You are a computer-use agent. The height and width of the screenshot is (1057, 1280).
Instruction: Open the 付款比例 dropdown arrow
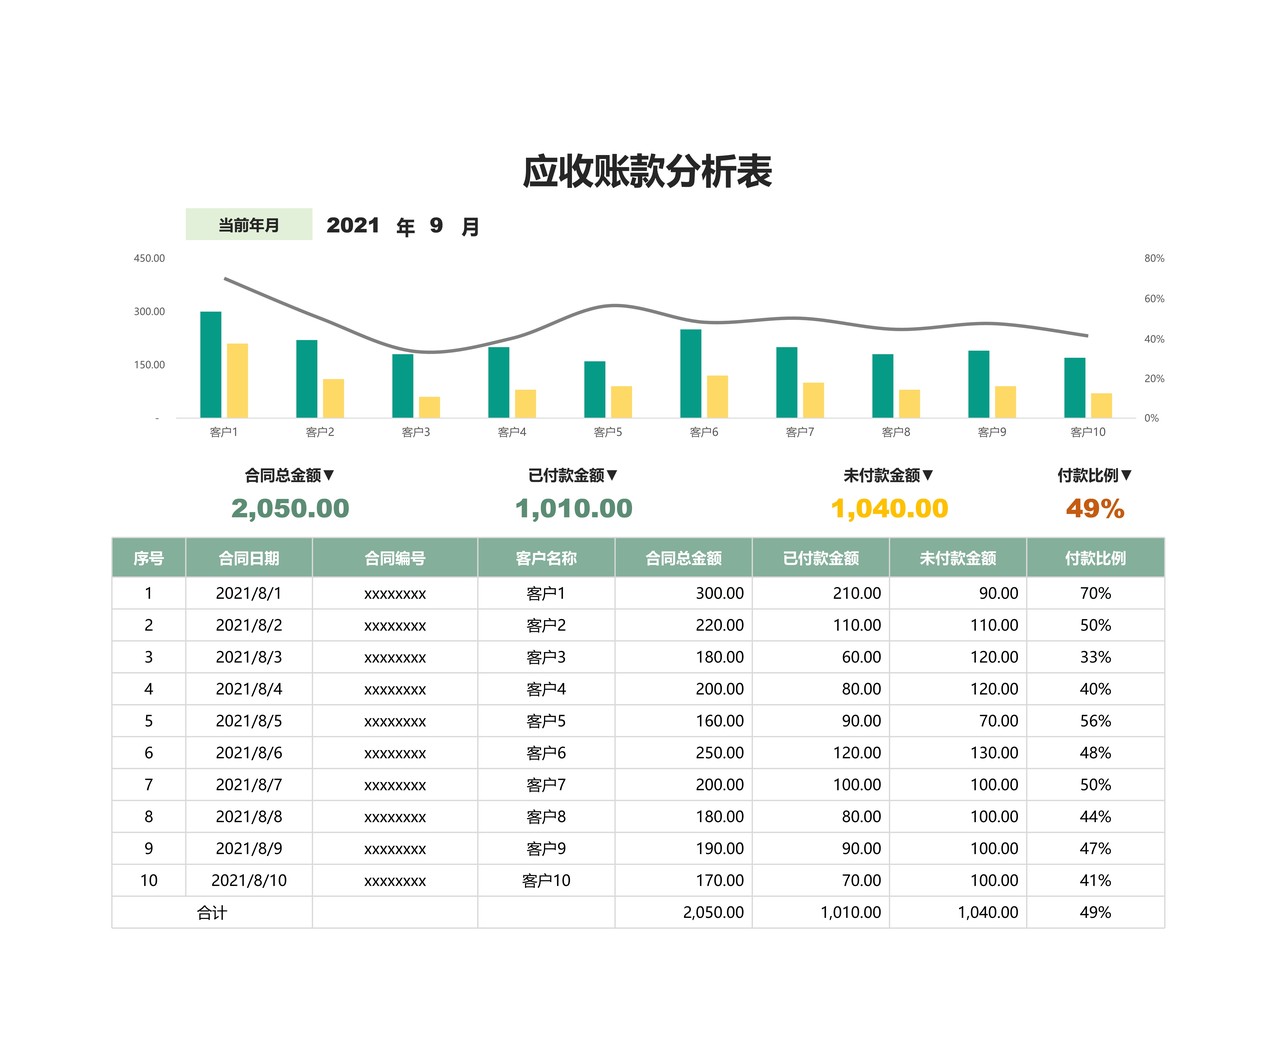pyautogui.click(x=1127, y=475)
